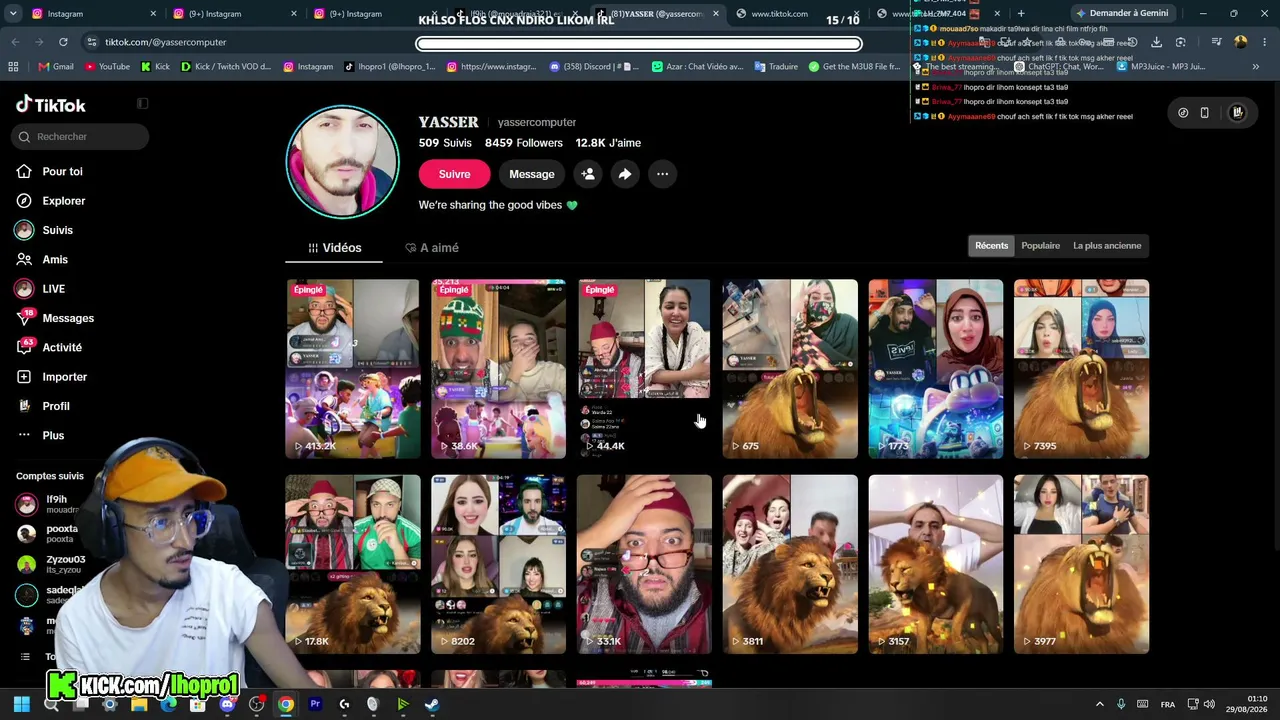Open pinned video with 413.2K views
1280x720 pixels.
tap(352, 369)
